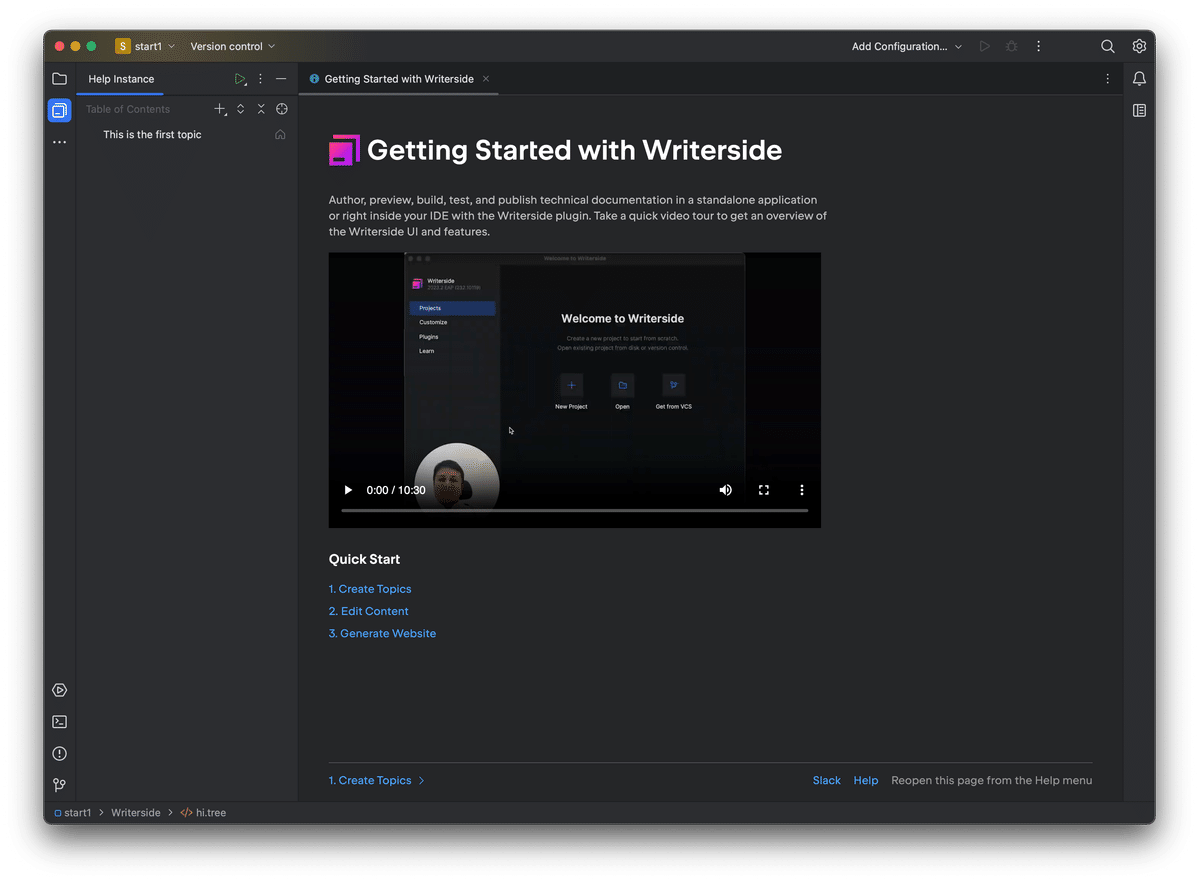The height and width of the screenshot is (883, 1200).
Task: Open Search Everywhere with the magnifier icon
Action: click(1107, 46)
